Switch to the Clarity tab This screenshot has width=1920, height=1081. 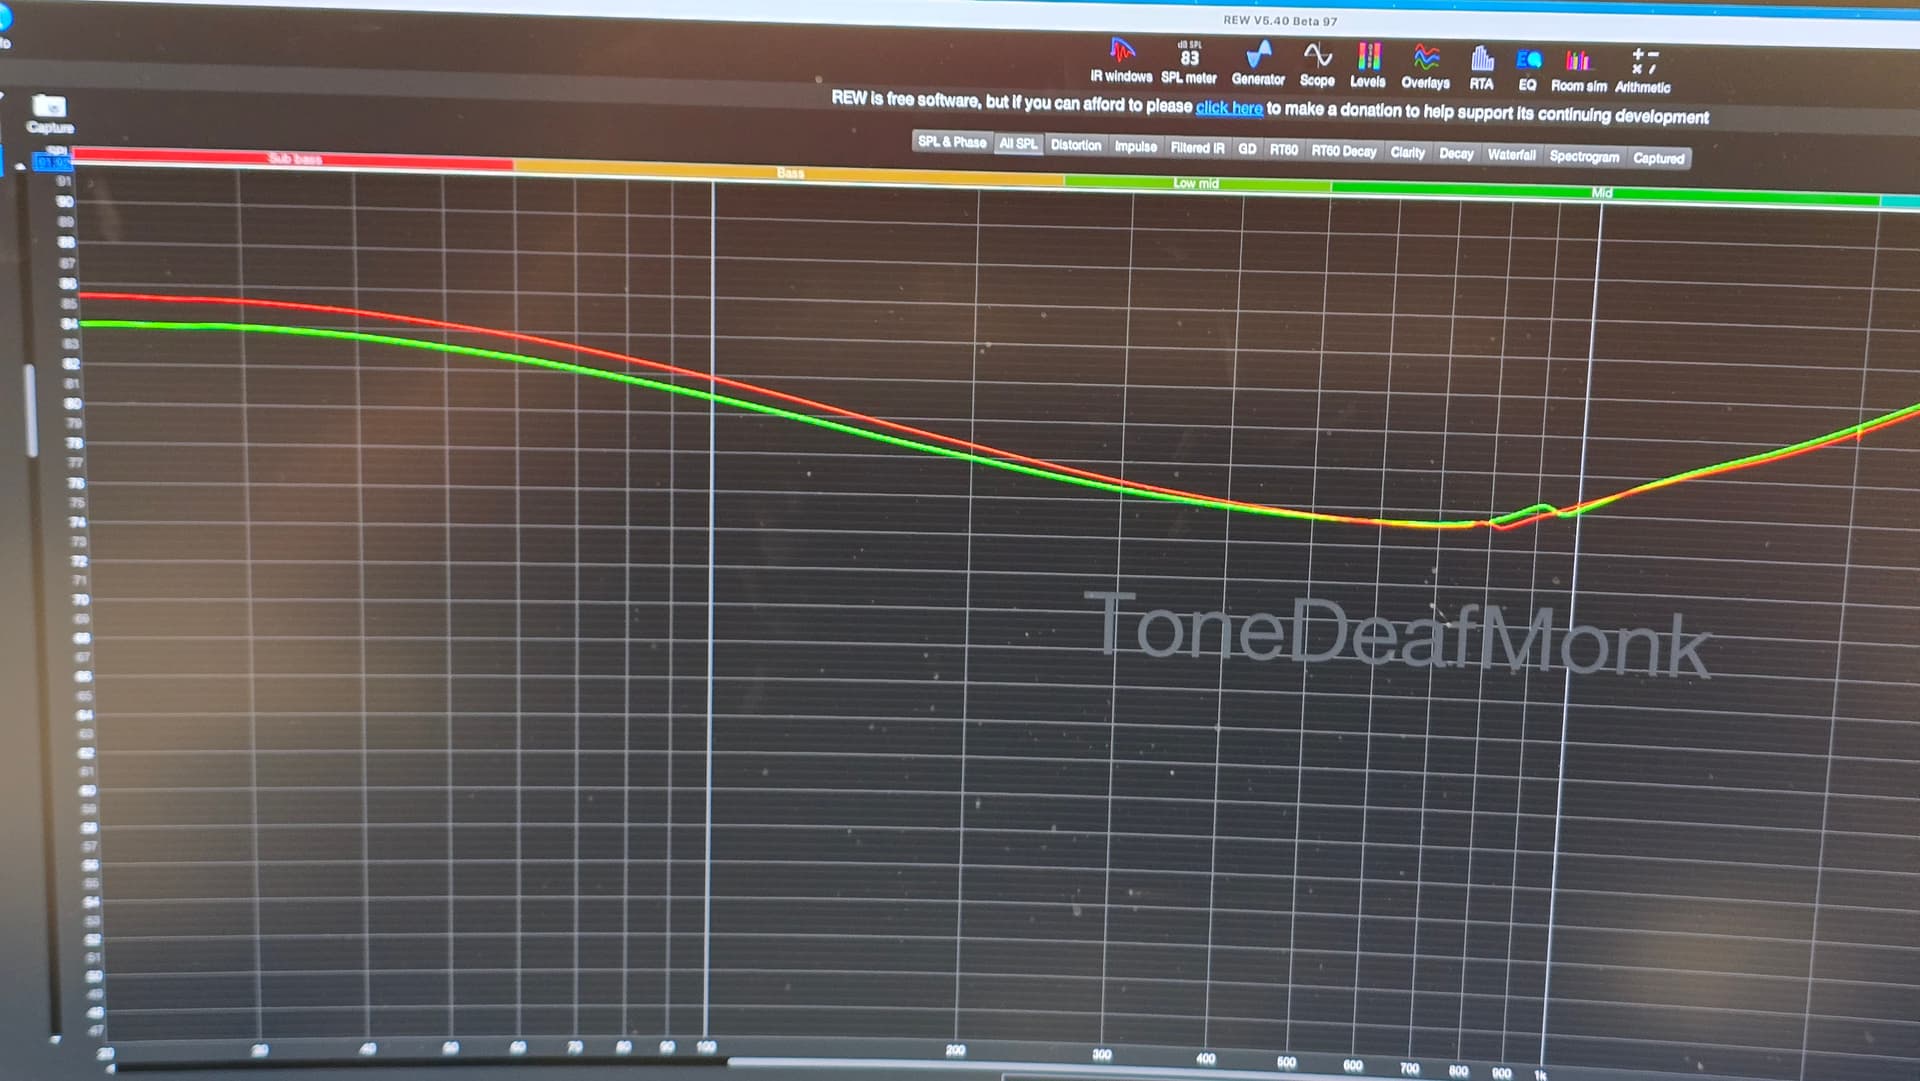point(1407,153)
